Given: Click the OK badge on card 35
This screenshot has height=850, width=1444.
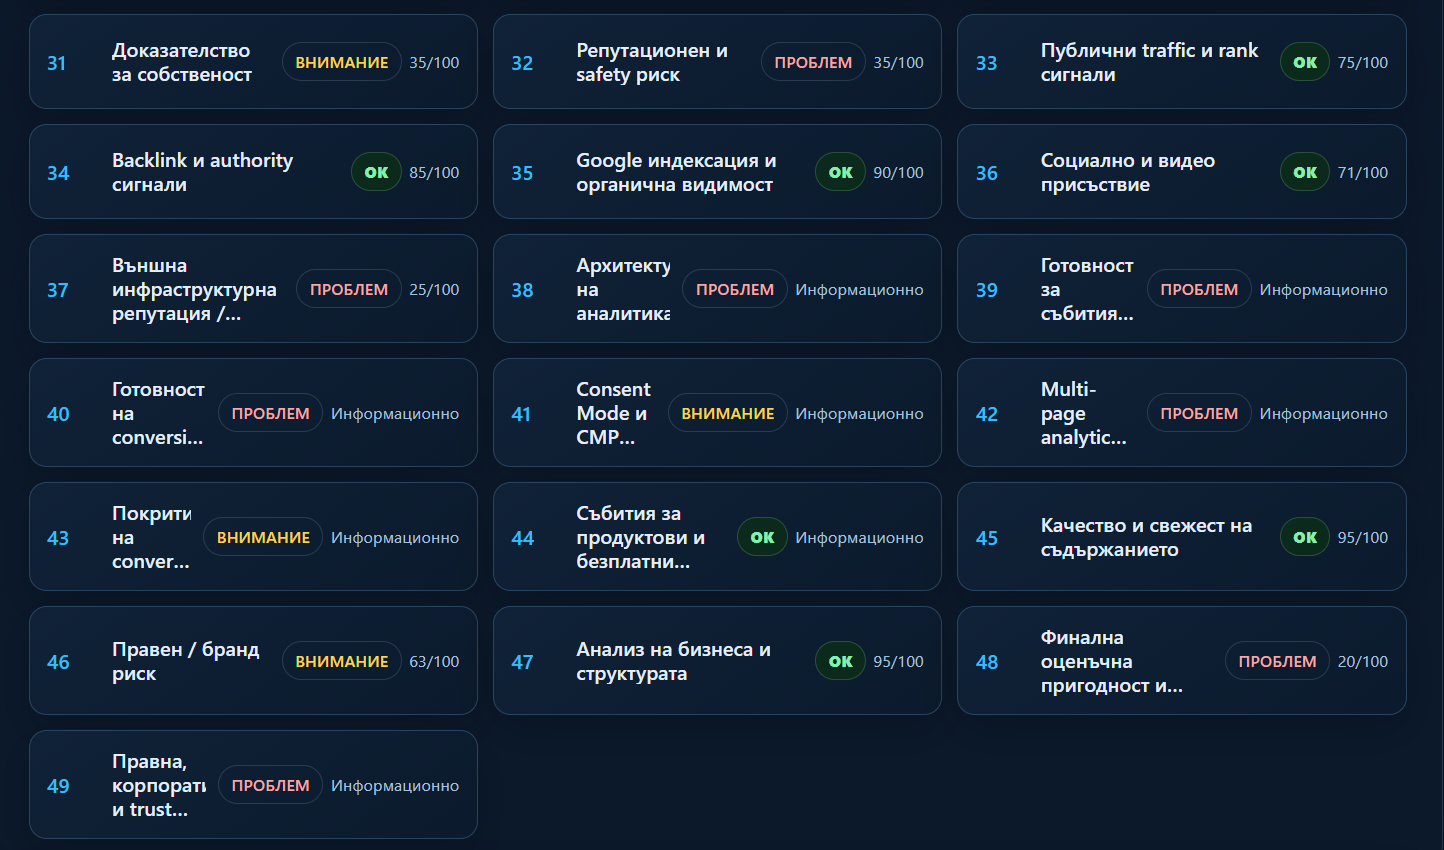Looking at the screenshot, I should click(x=840, y=172).
